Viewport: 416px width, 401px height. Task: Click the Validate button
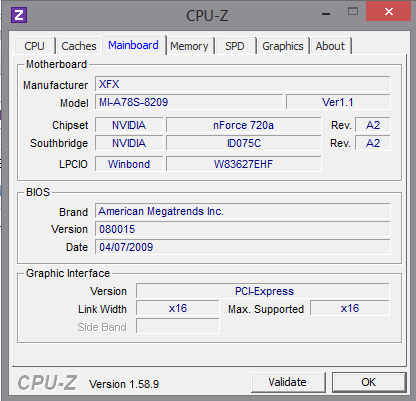tap(288, 382)
